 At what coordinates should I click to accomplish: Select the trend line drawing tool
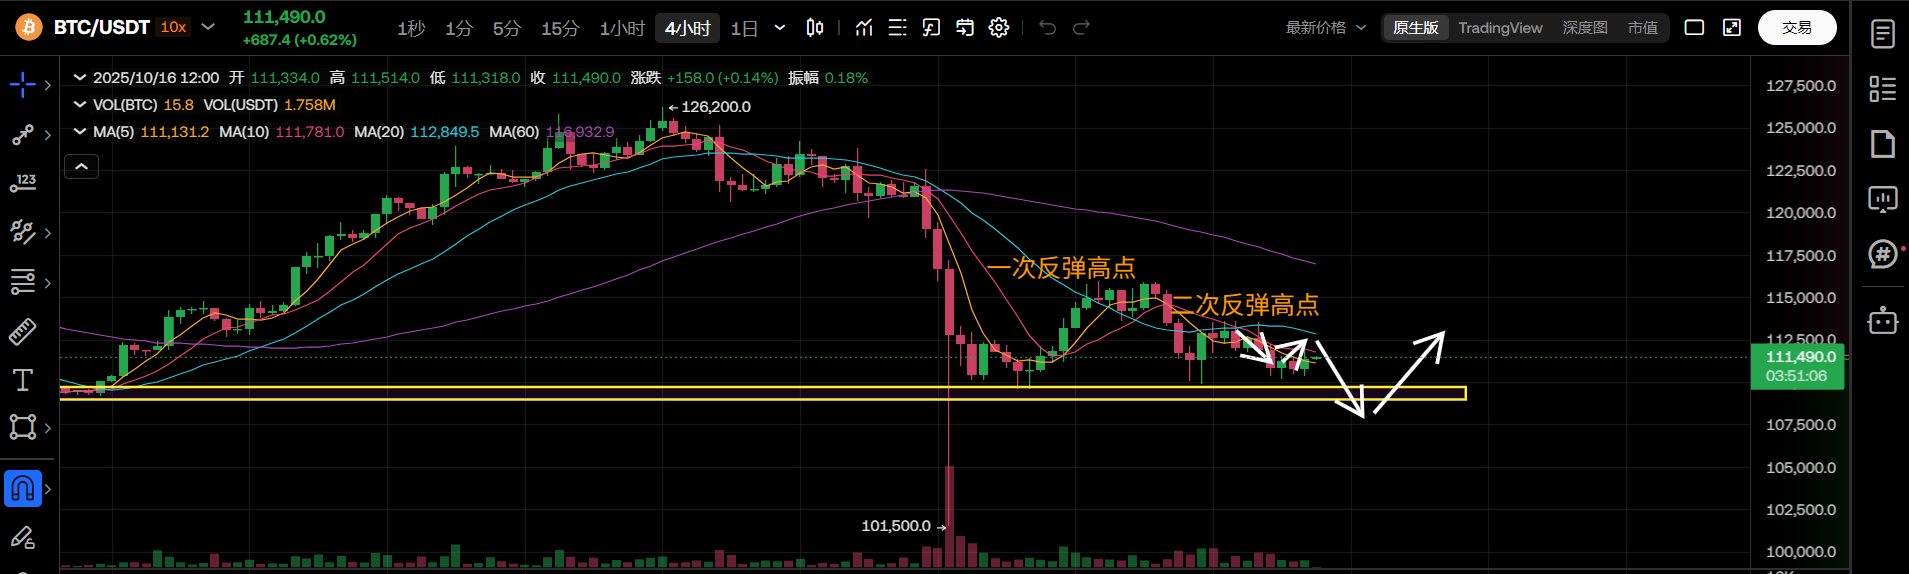(x=23, y=135)
